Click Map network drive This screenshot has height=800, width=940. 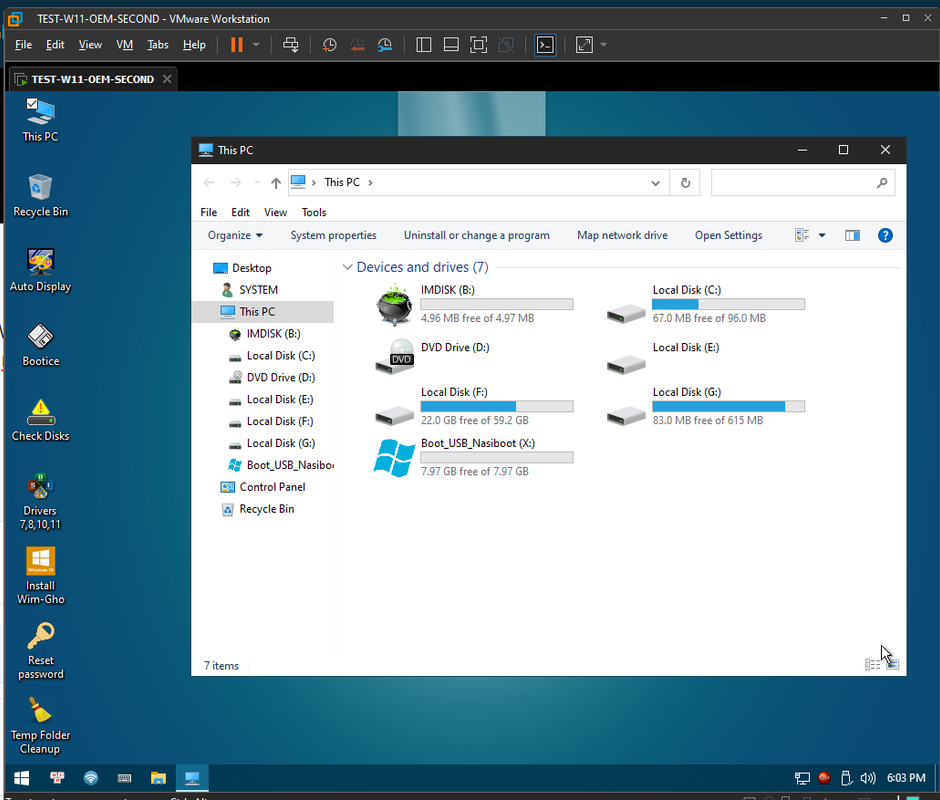[622, 236]
